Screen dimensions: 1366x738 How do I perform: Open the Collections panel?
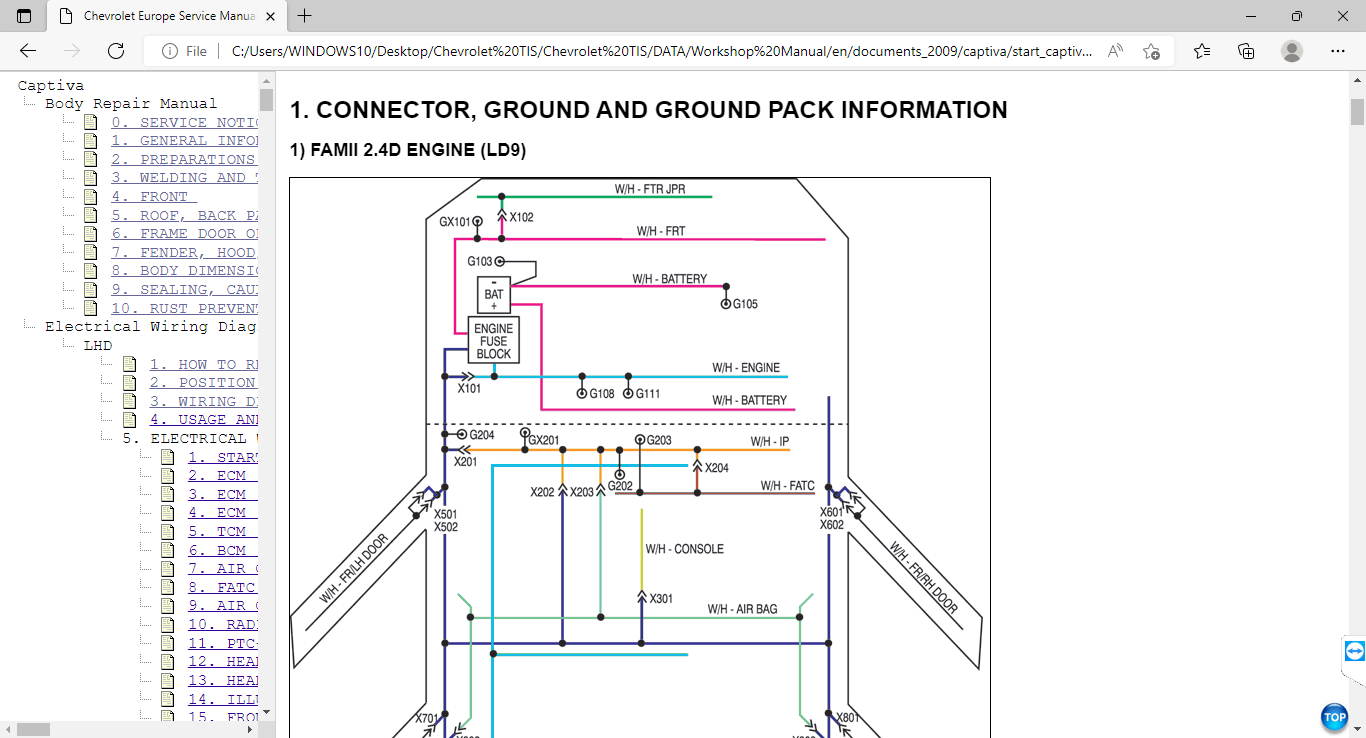1246,51
